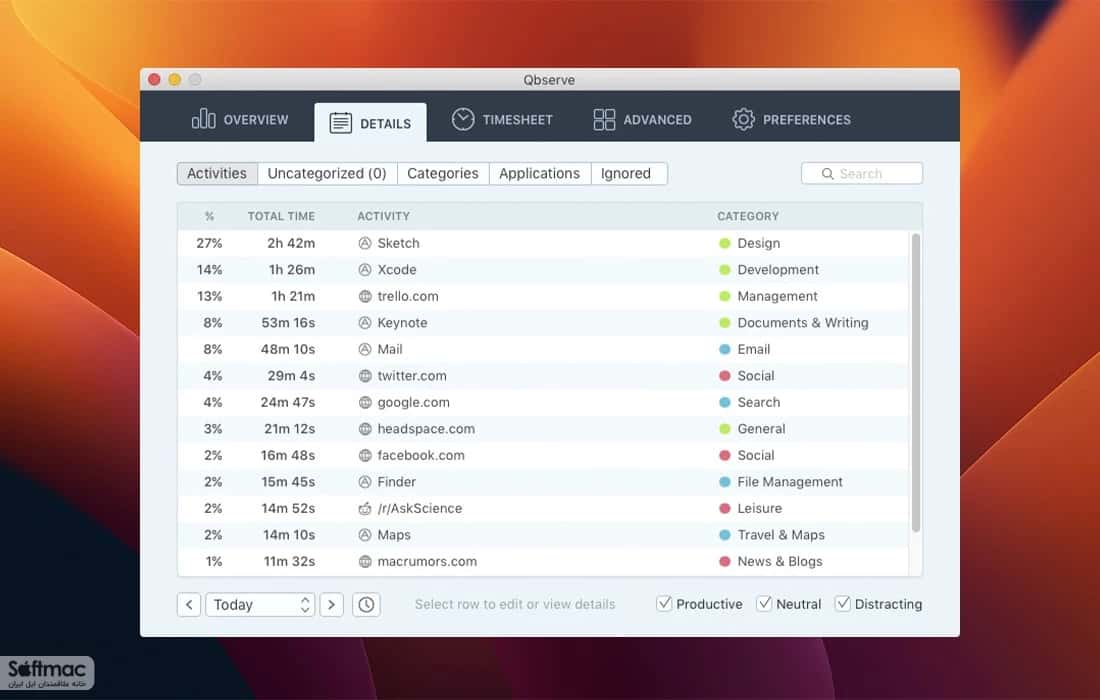This screenshot has width=1100, height=700.
Task: Click the twitter.com globe icon
Action: click(365, 376)
